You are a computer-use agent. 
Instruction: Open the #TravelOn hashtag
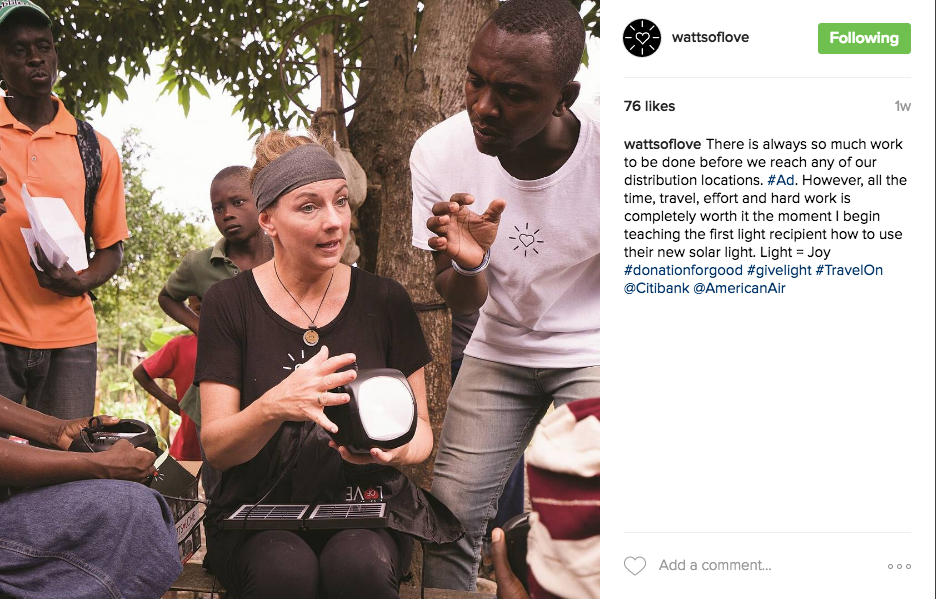point(849,270)
